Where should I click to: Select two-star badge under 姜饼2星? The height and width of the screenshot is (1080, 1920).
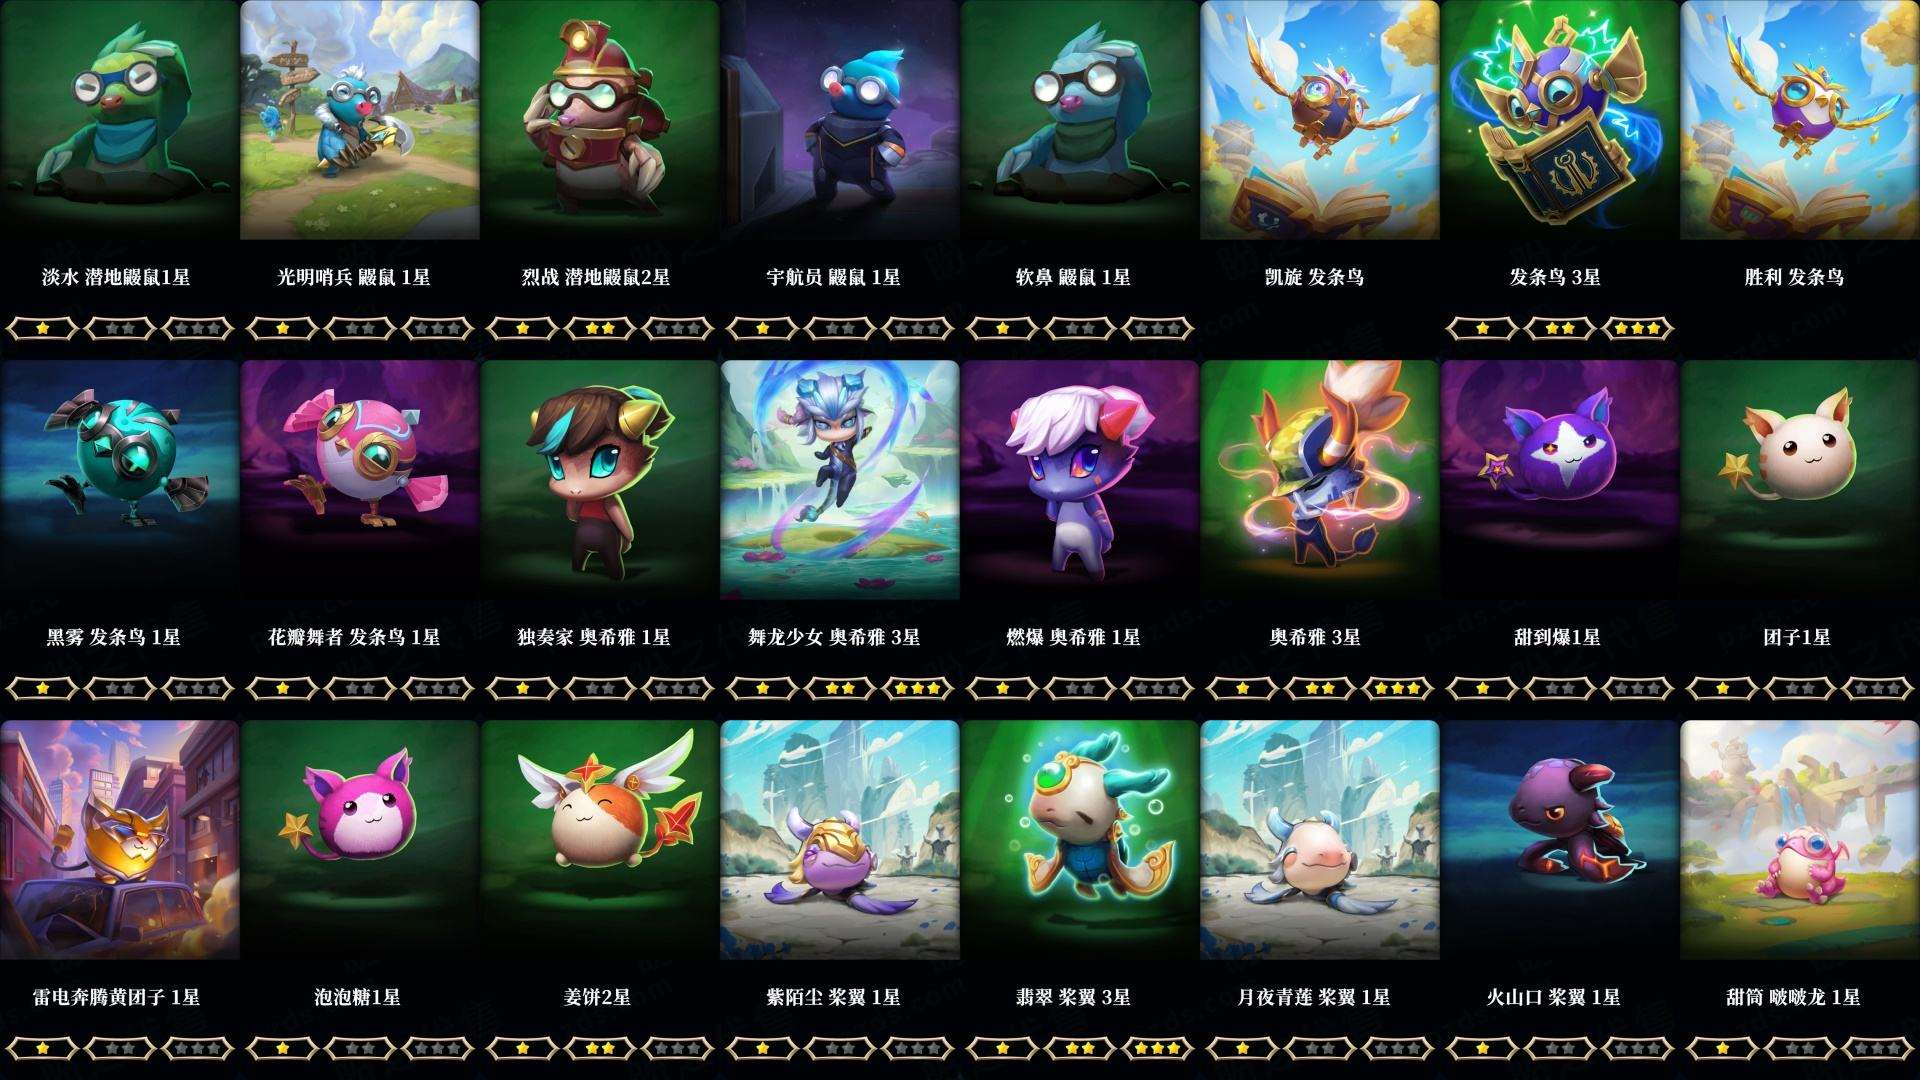600,1048
